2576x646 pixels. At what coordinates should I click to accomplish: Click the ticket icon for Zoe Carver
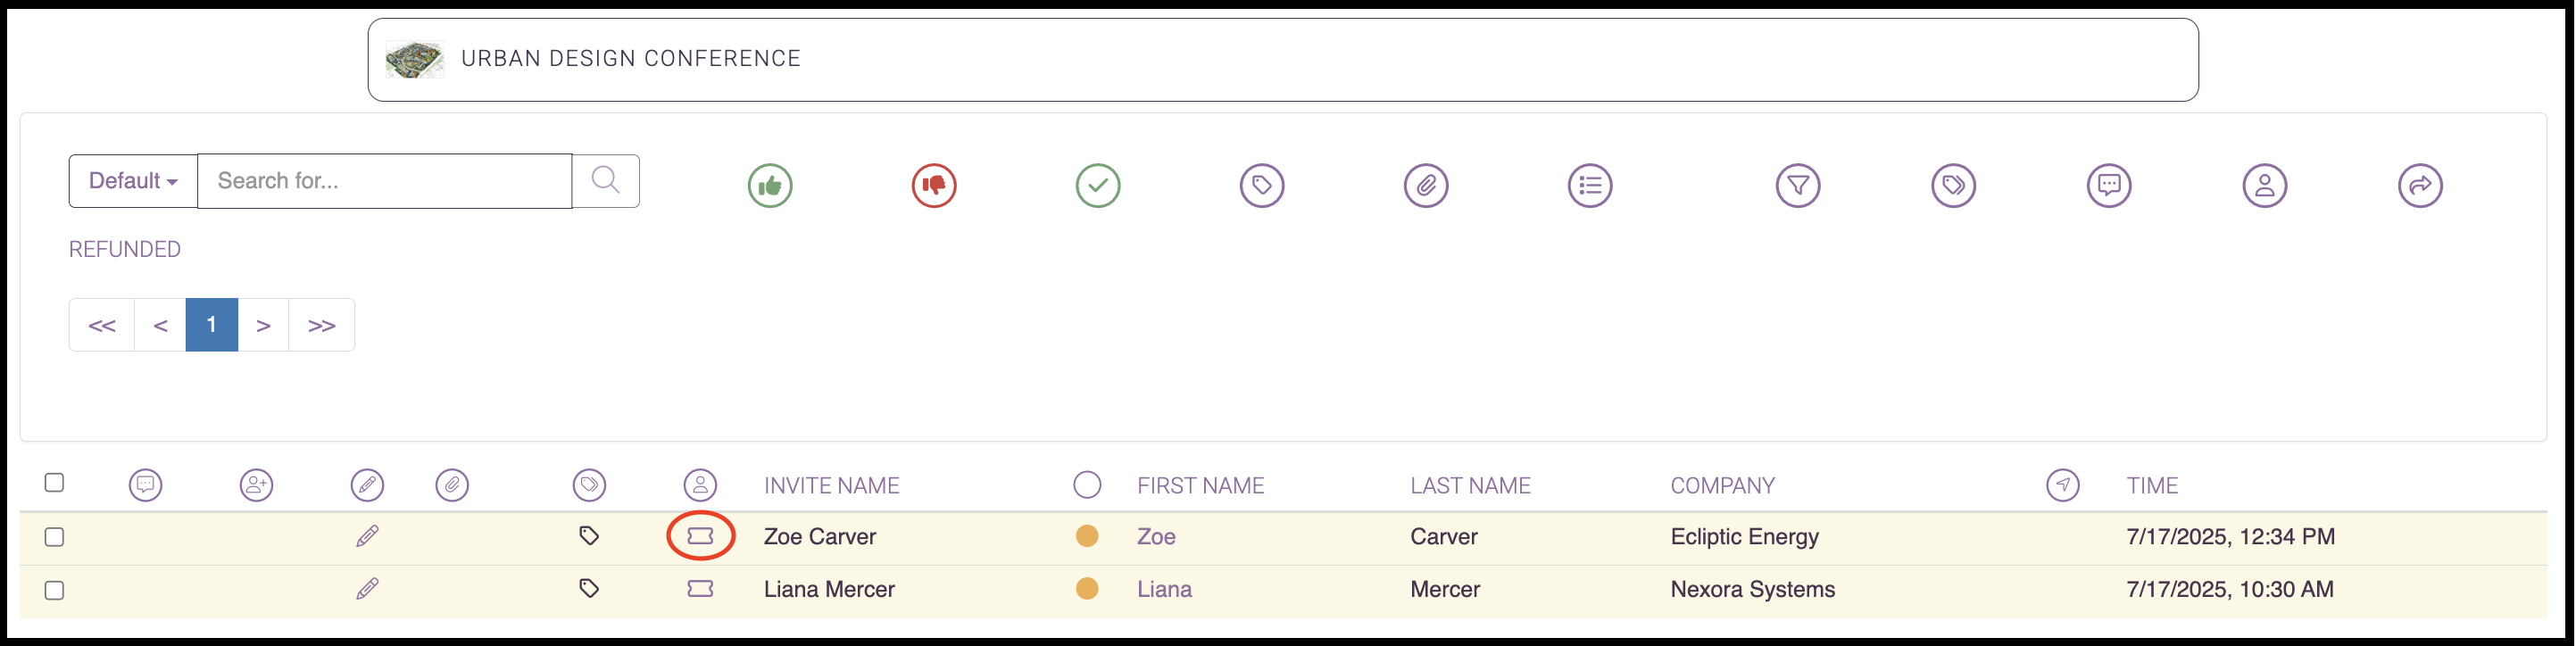[x=700, y=536]
